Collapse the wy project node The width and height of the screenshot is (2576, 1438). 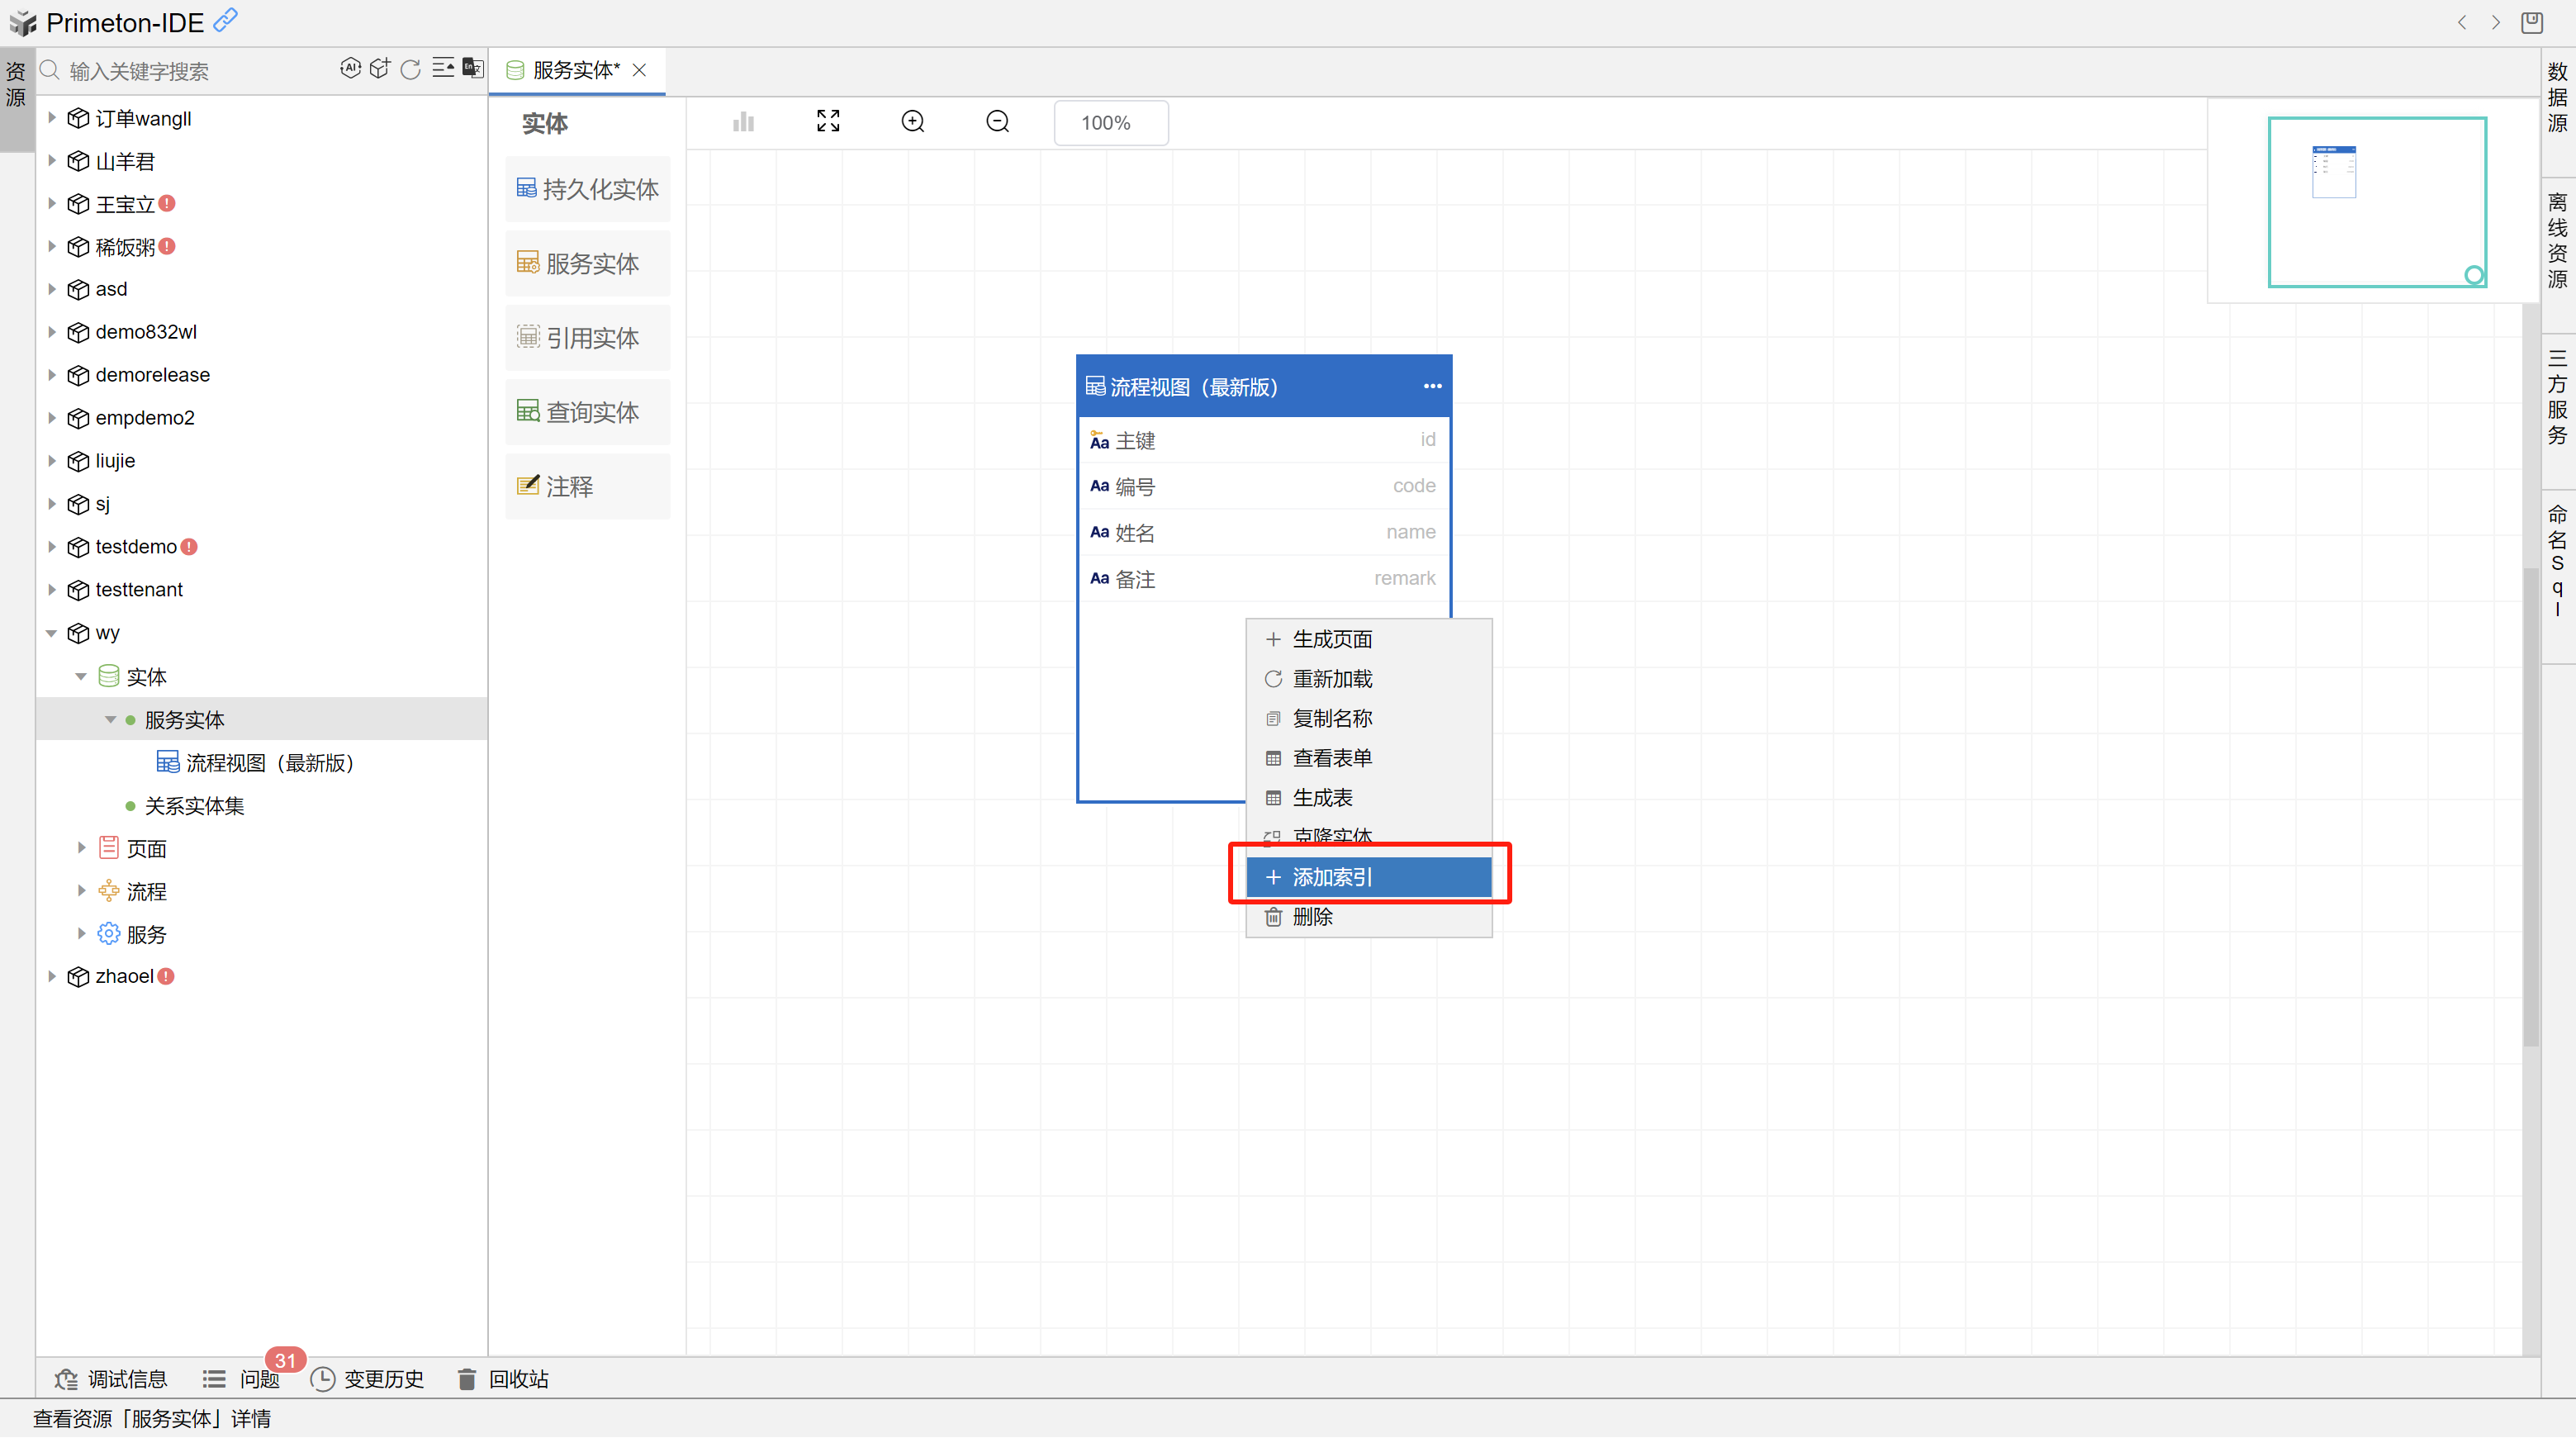(x=52, y=633)
